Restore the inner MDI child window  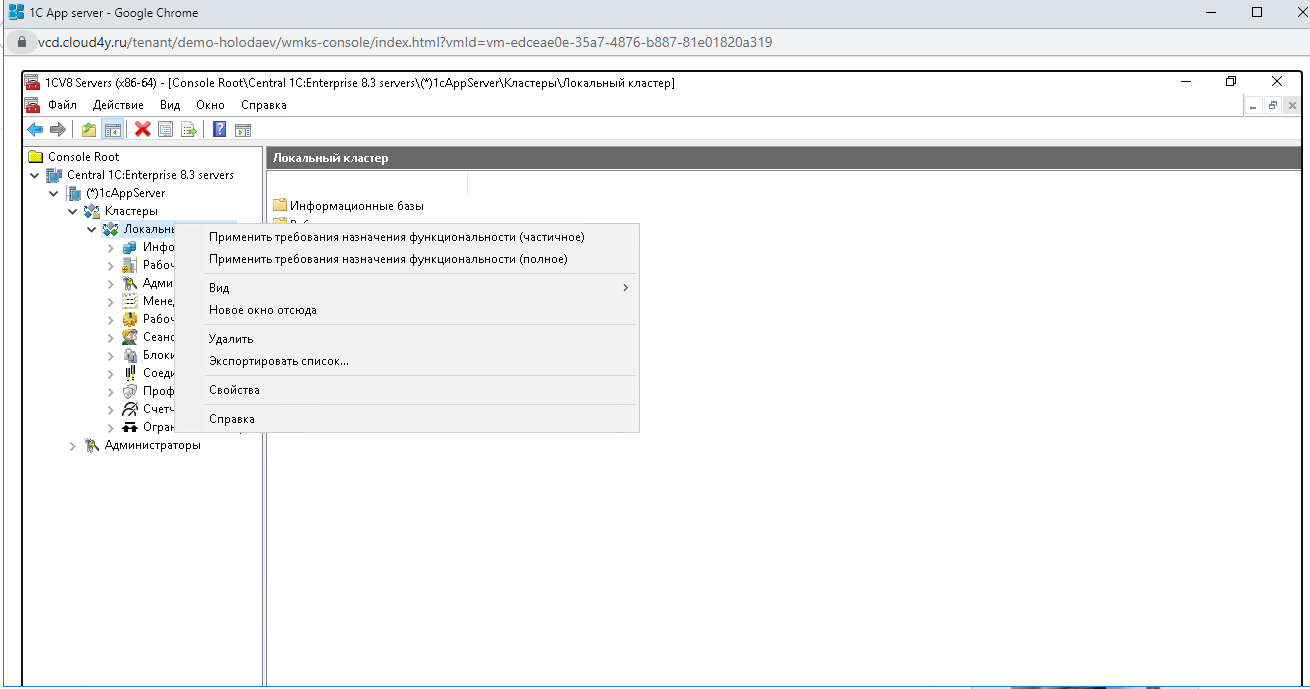[1273, 105]
